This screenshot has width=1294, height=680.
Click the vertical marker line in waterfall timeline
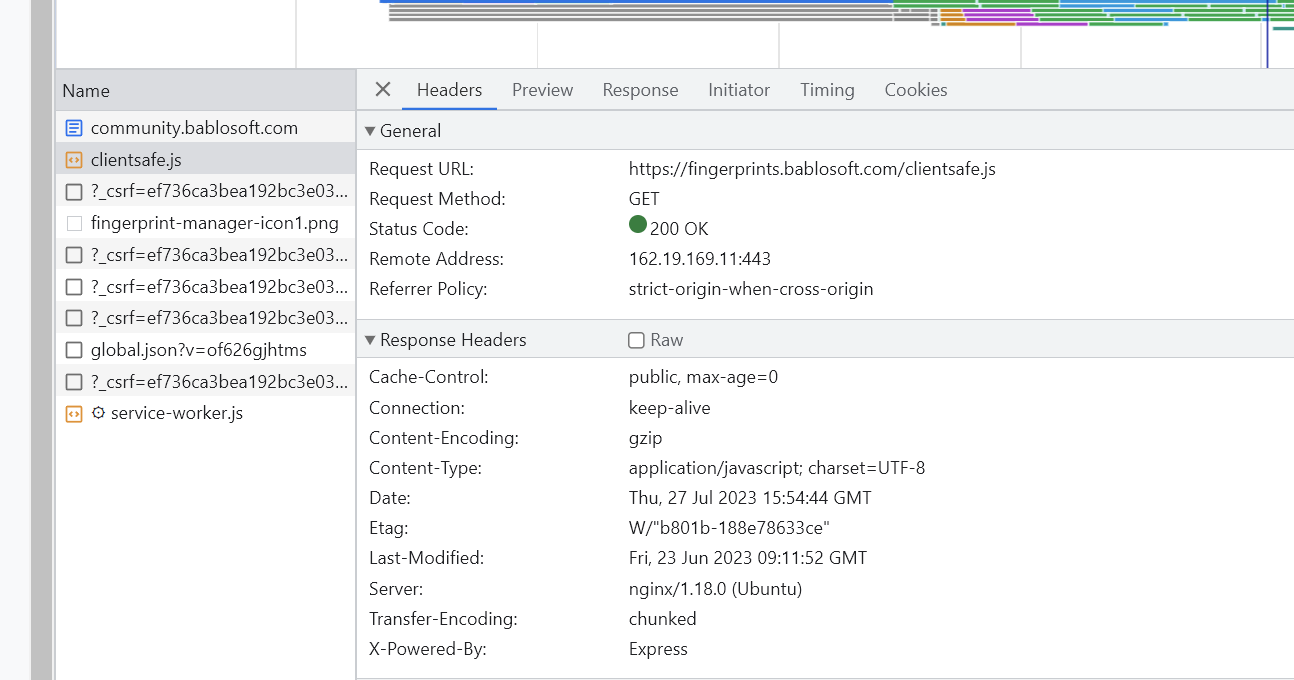[x=1267, y=40]
